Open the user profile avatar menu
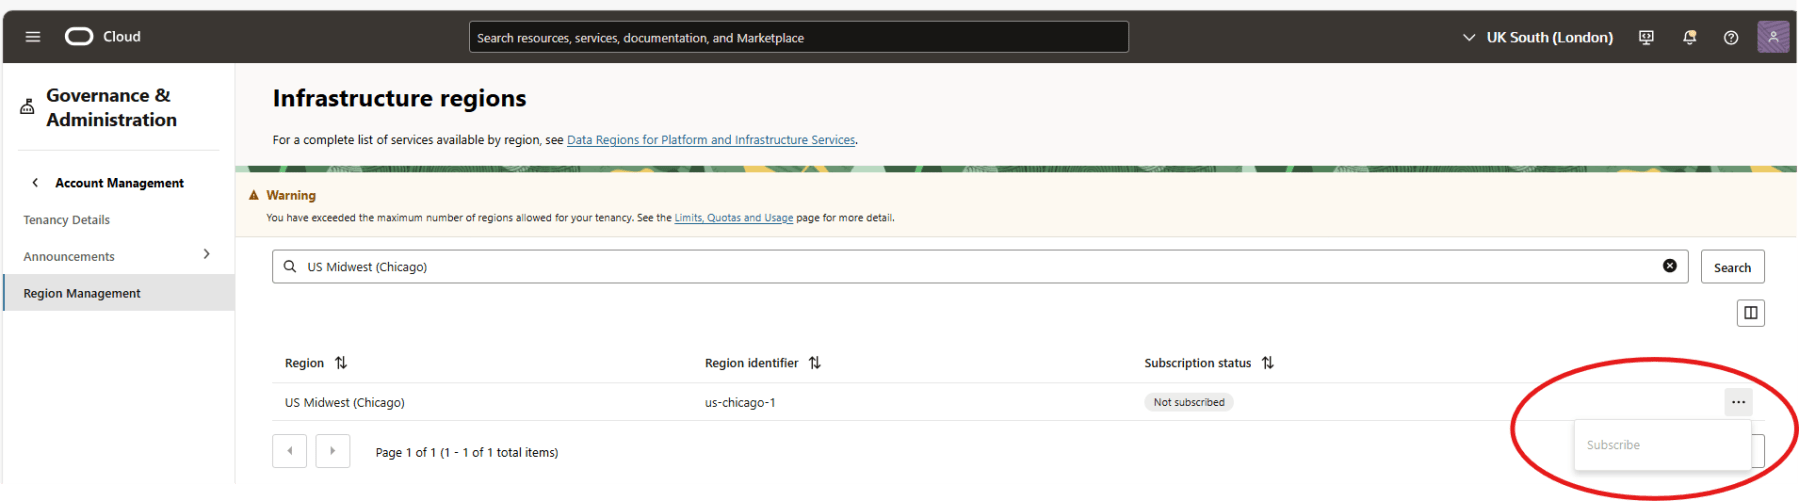1799x501 pixels. click(1772, 37)
